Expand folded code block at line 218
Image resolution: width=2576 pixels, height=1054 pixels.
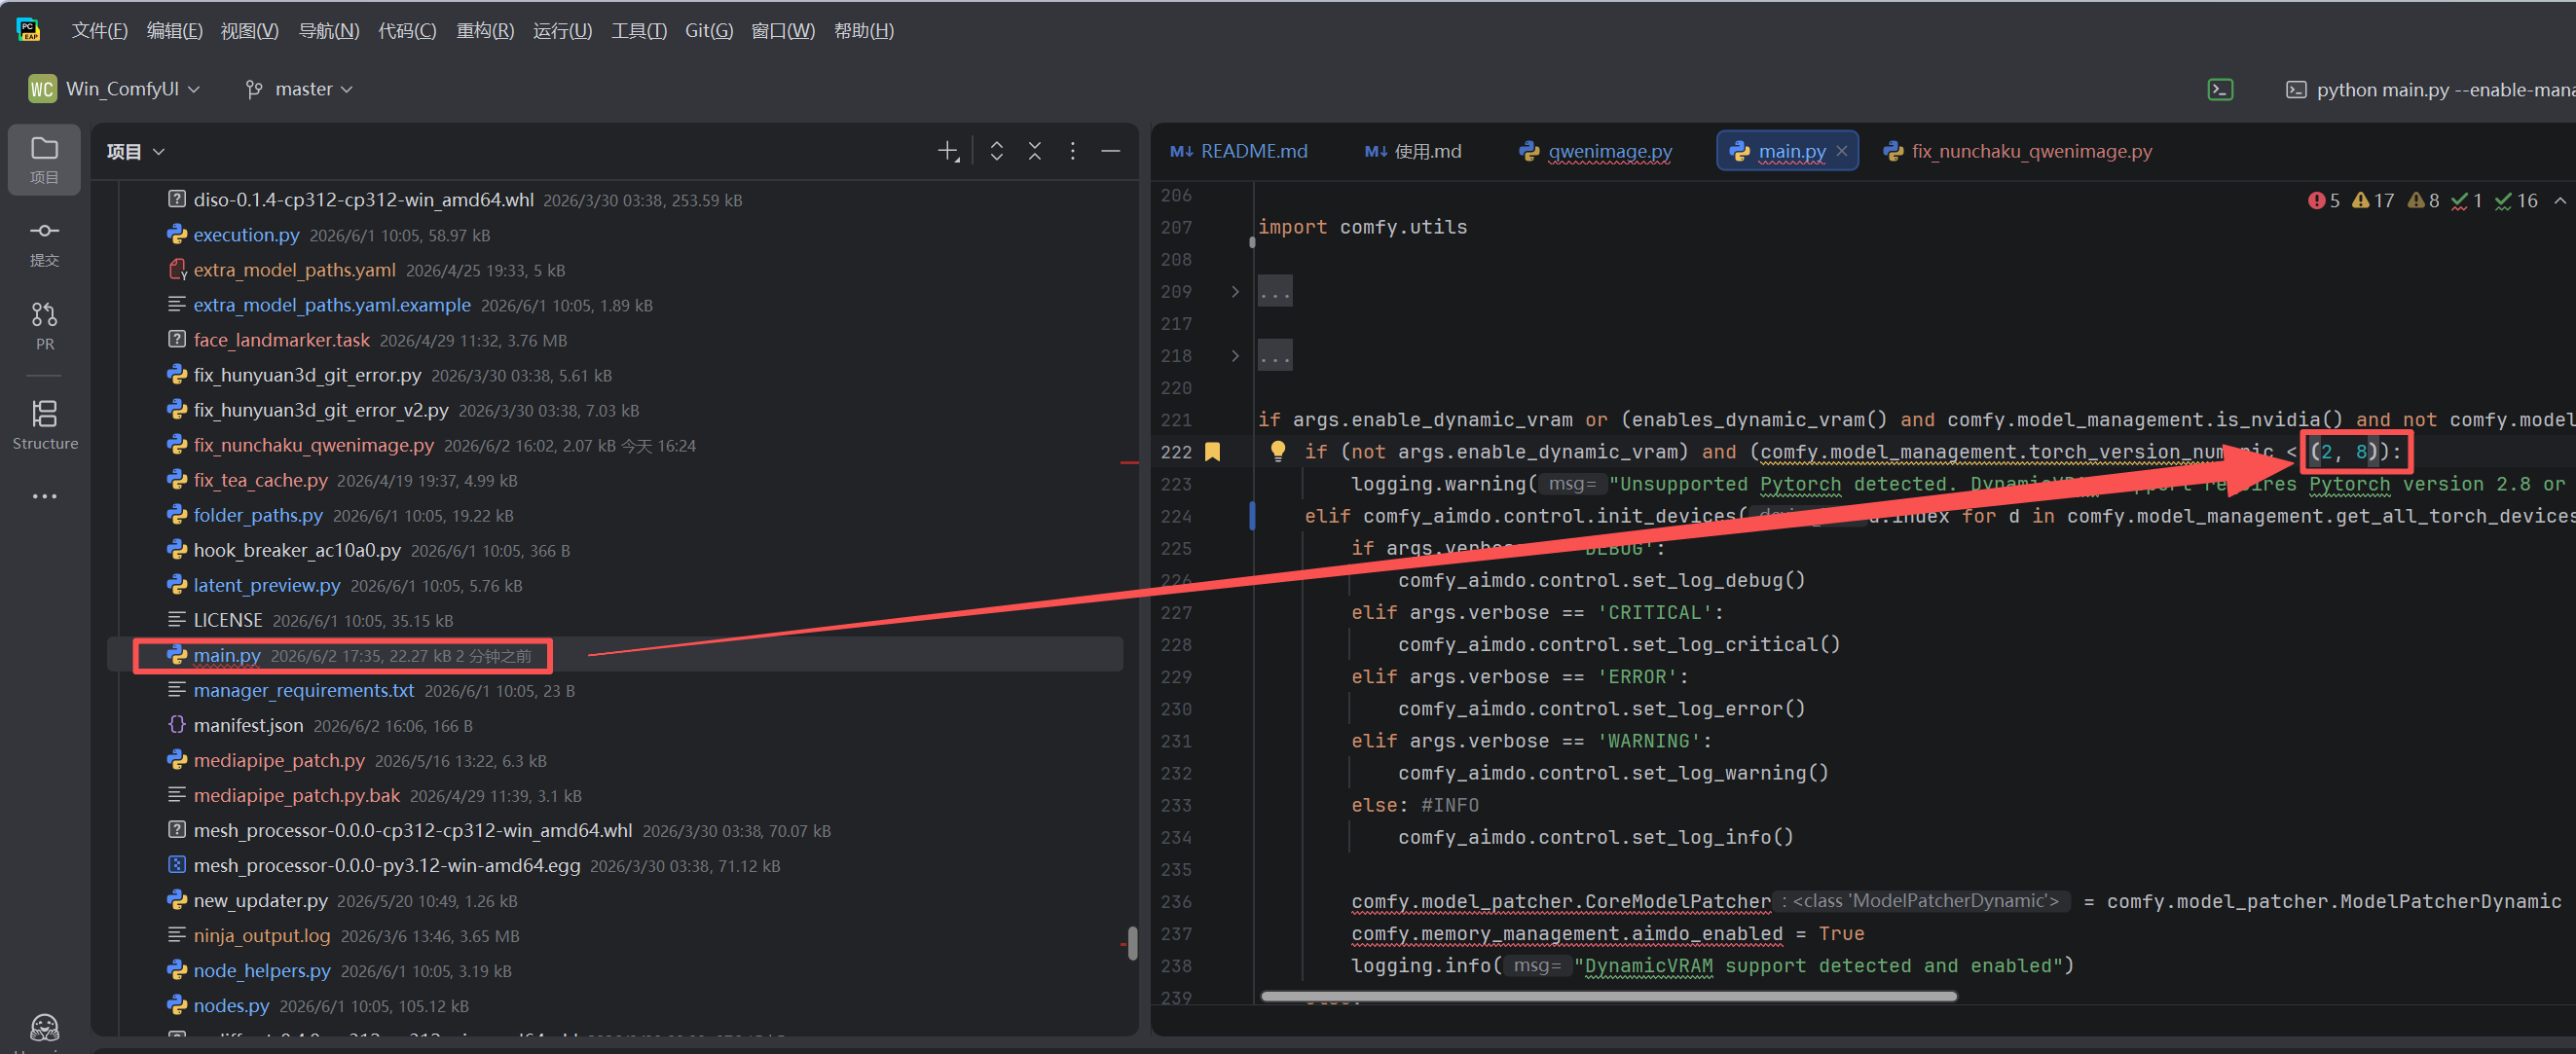click(x=1235, y=356)
